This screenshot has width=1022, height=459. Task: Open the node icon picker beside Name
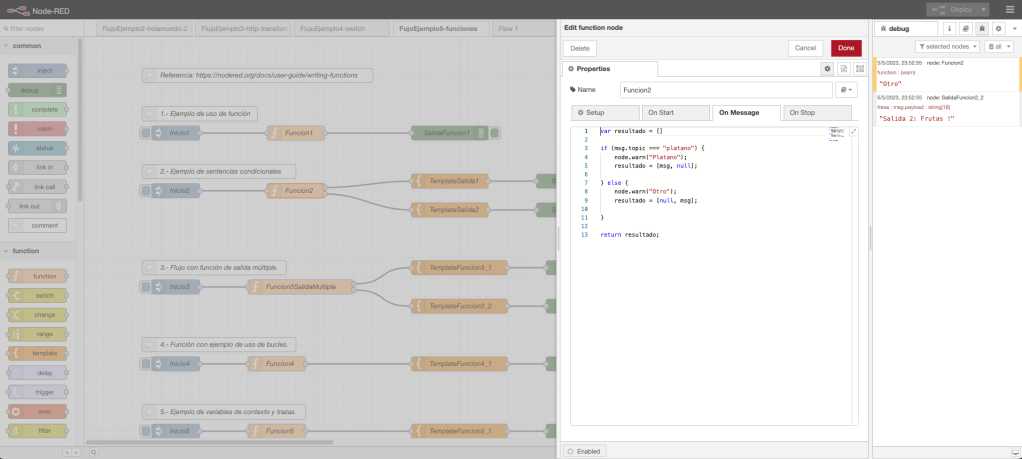(846, 90)
